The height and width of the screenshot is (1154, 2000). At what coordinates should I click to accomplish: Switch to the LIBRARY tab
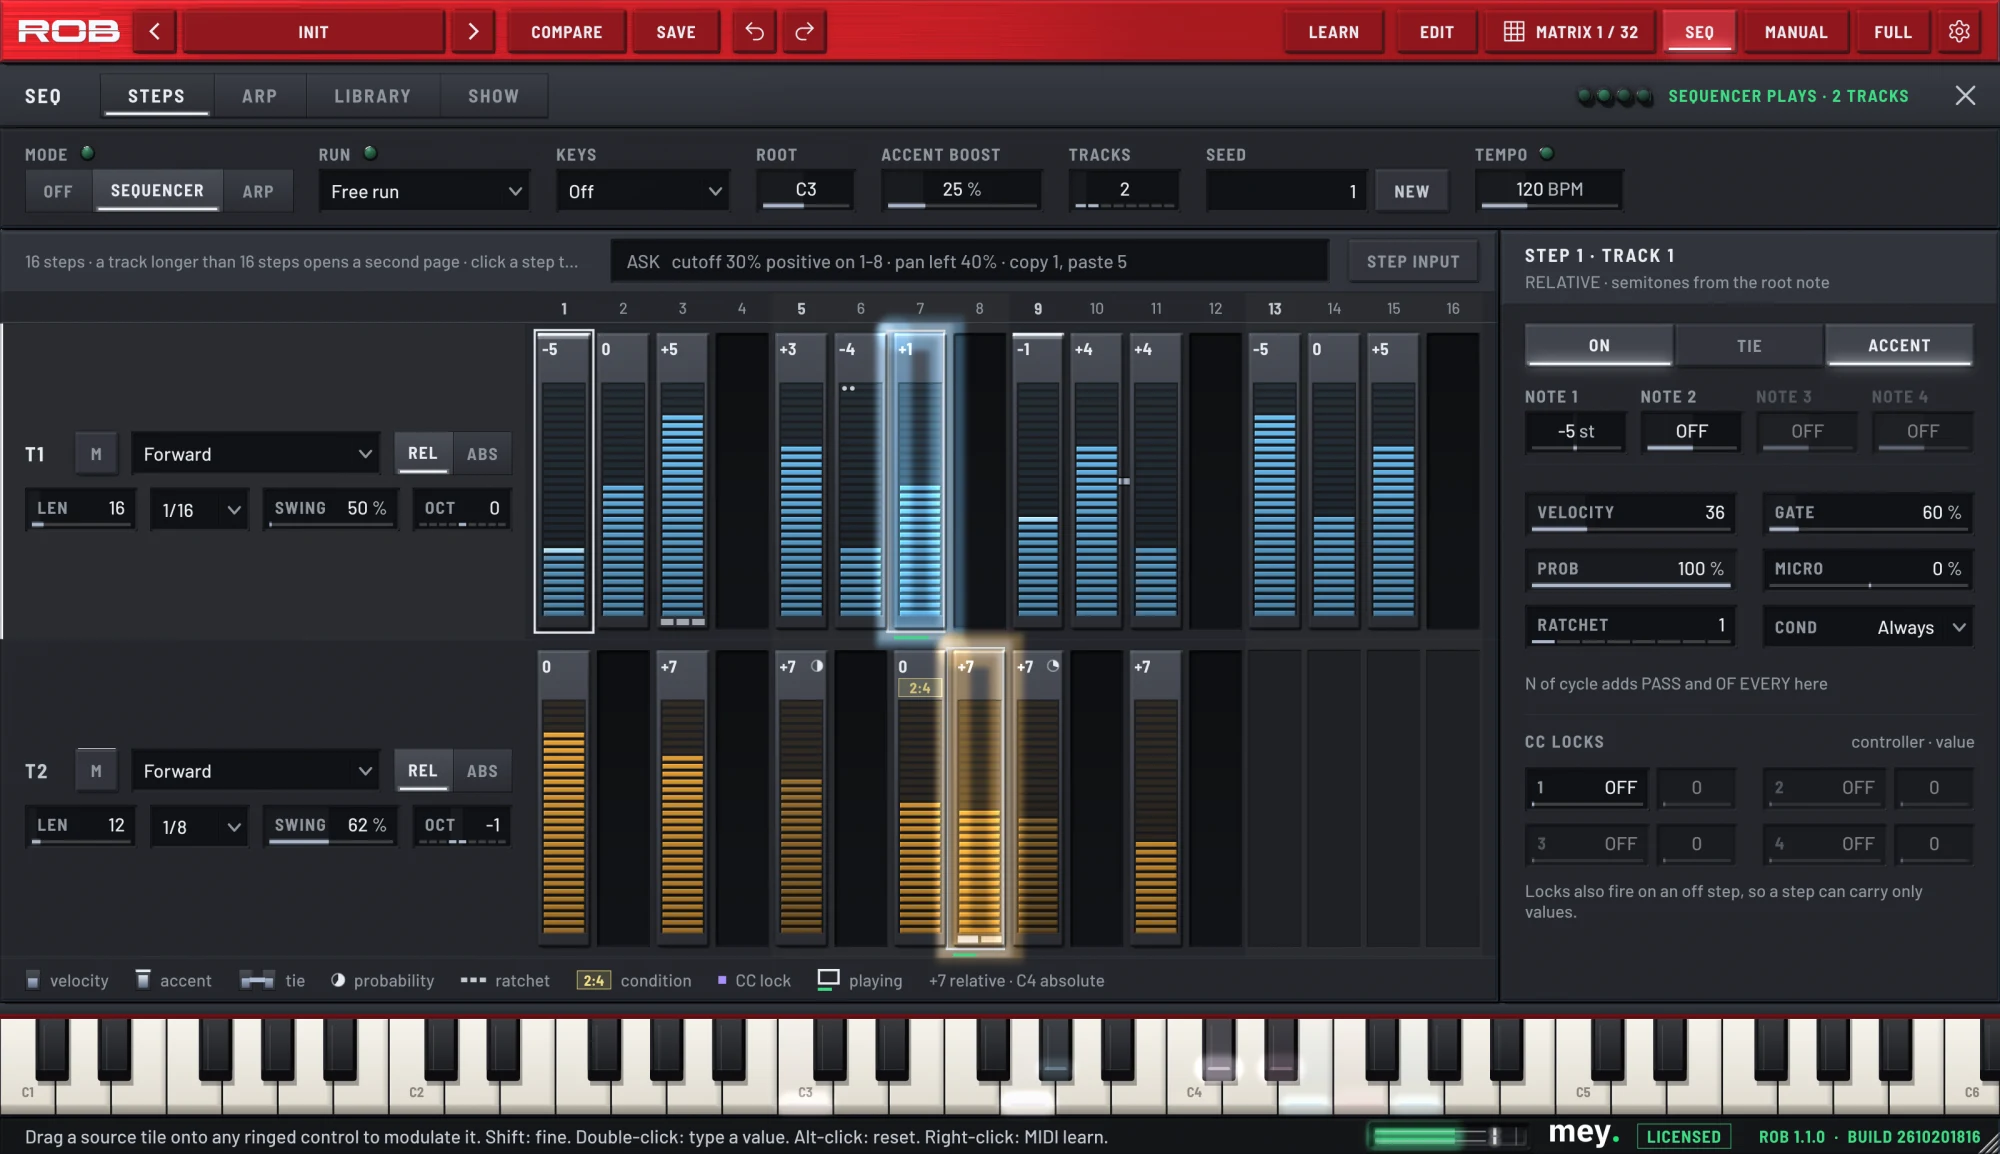372,96
